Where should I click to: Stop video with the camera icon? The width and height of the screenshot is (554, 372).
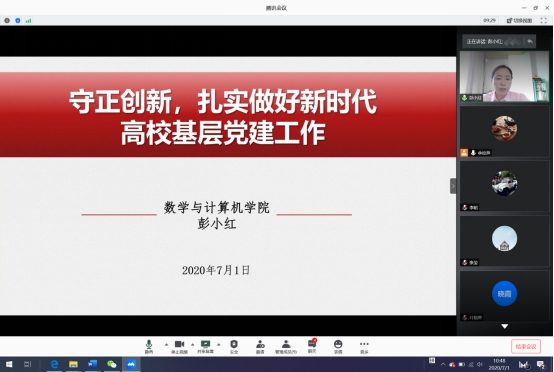(x=179, y=347)
